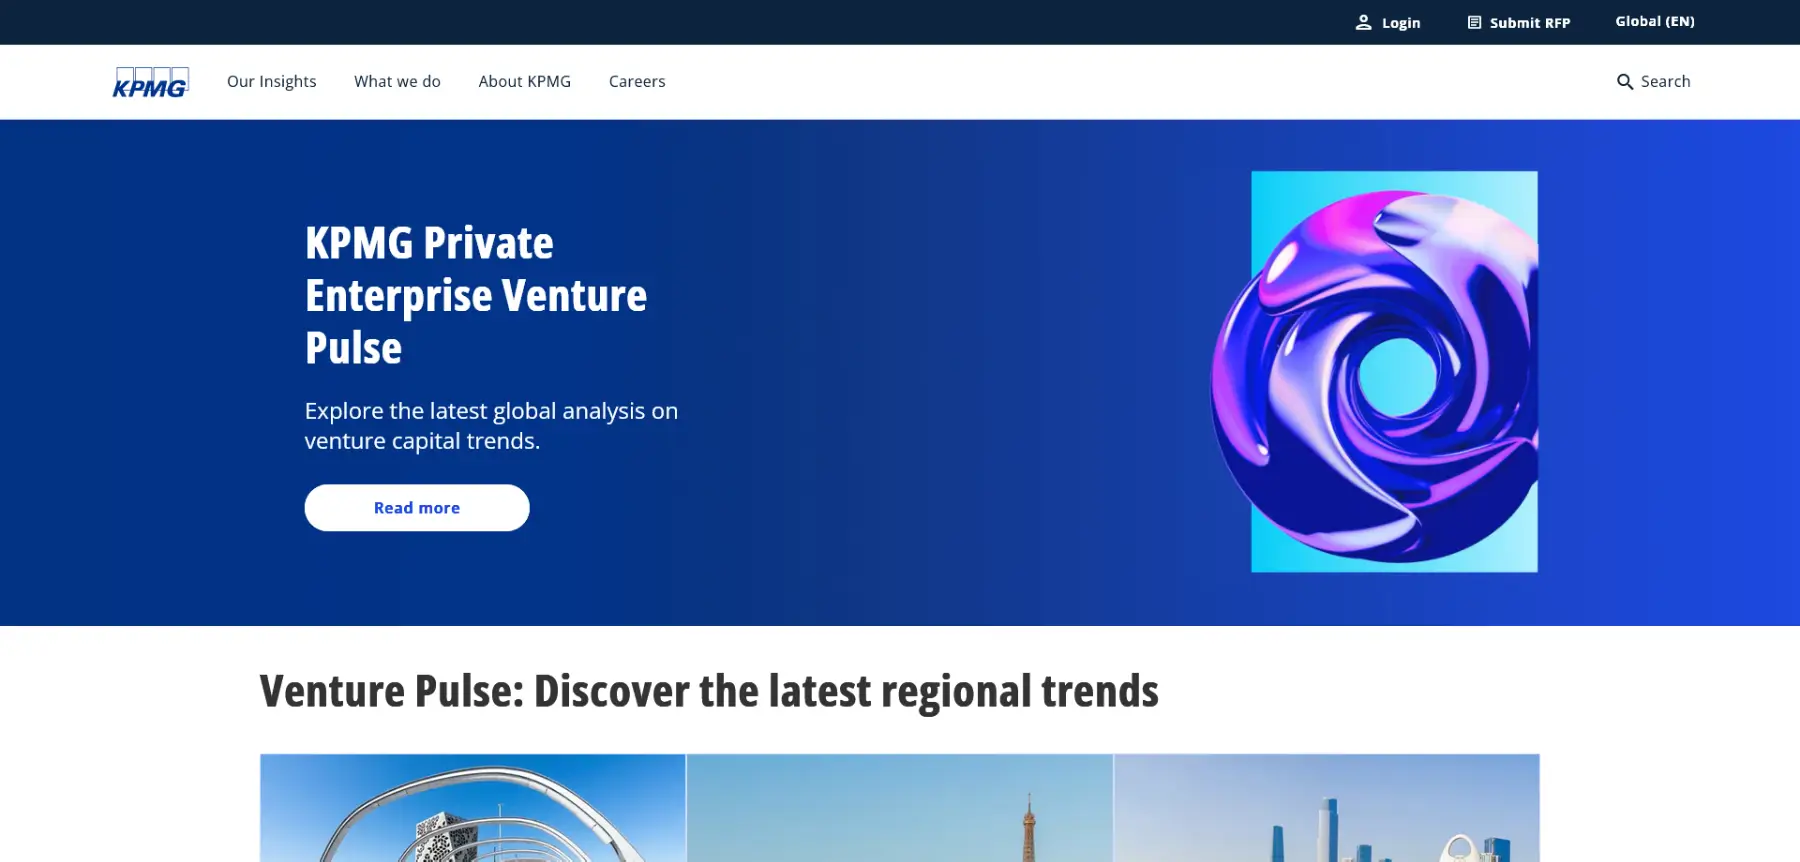
Task: Click the Submit RFP link text
Action: click(1530, 23)
